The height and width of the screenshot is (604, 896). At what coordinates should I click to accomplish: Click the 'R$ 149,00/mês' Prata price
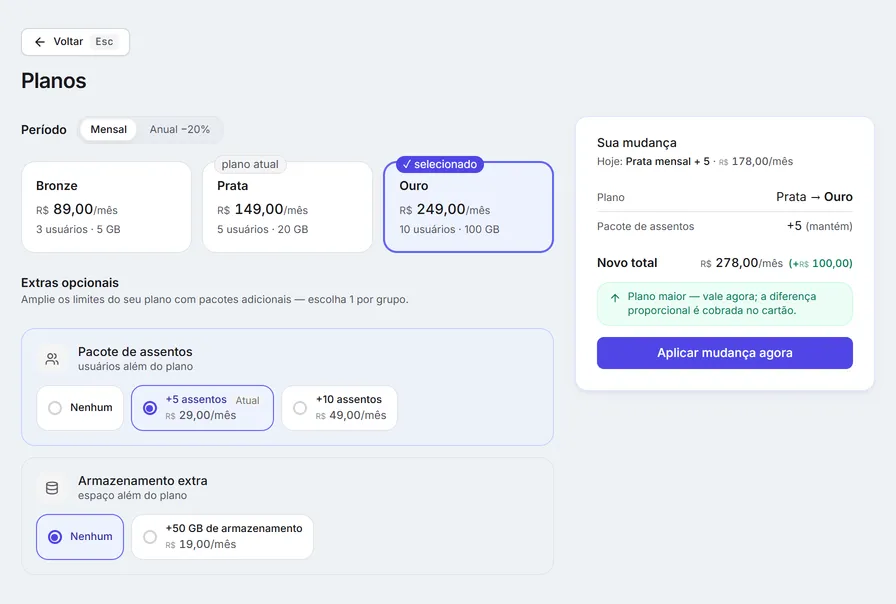[262, 210]
